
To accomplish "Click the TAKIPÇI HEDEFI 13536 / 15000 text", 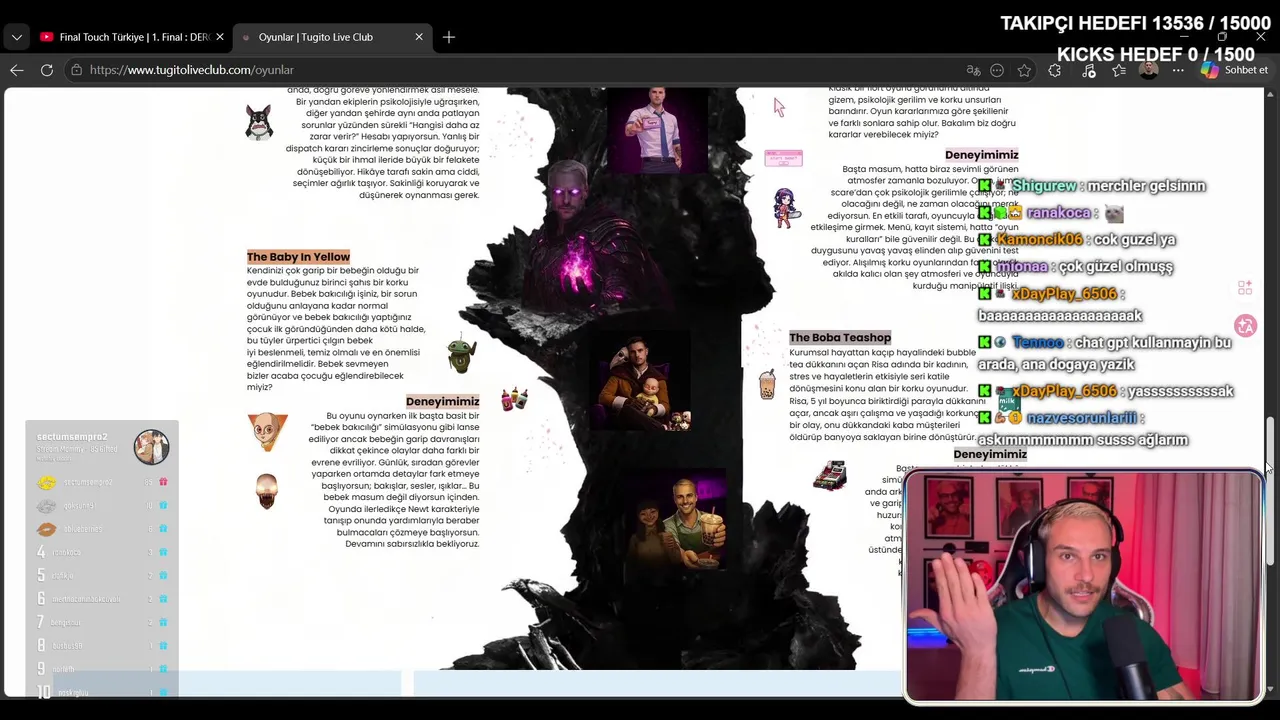I will click(x=1136, y=24).
